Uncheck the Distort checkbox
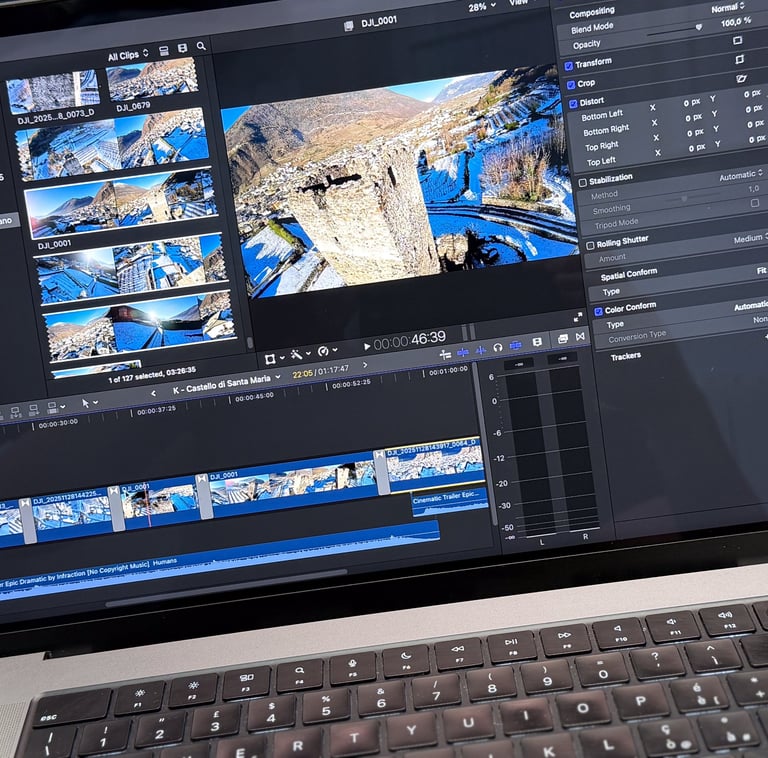This screenshot has width=768, height=758. 573,104
